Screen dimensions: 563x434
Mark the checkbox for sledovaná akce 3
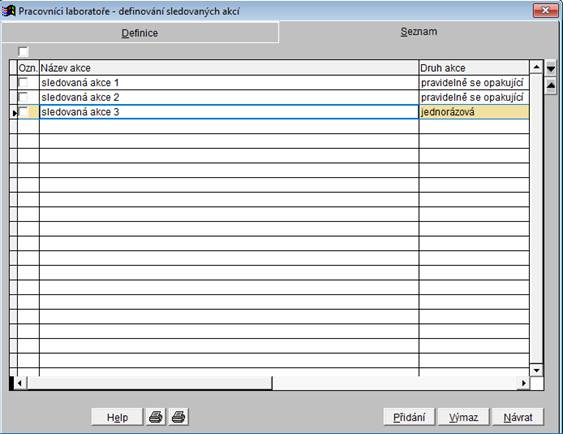23,112
